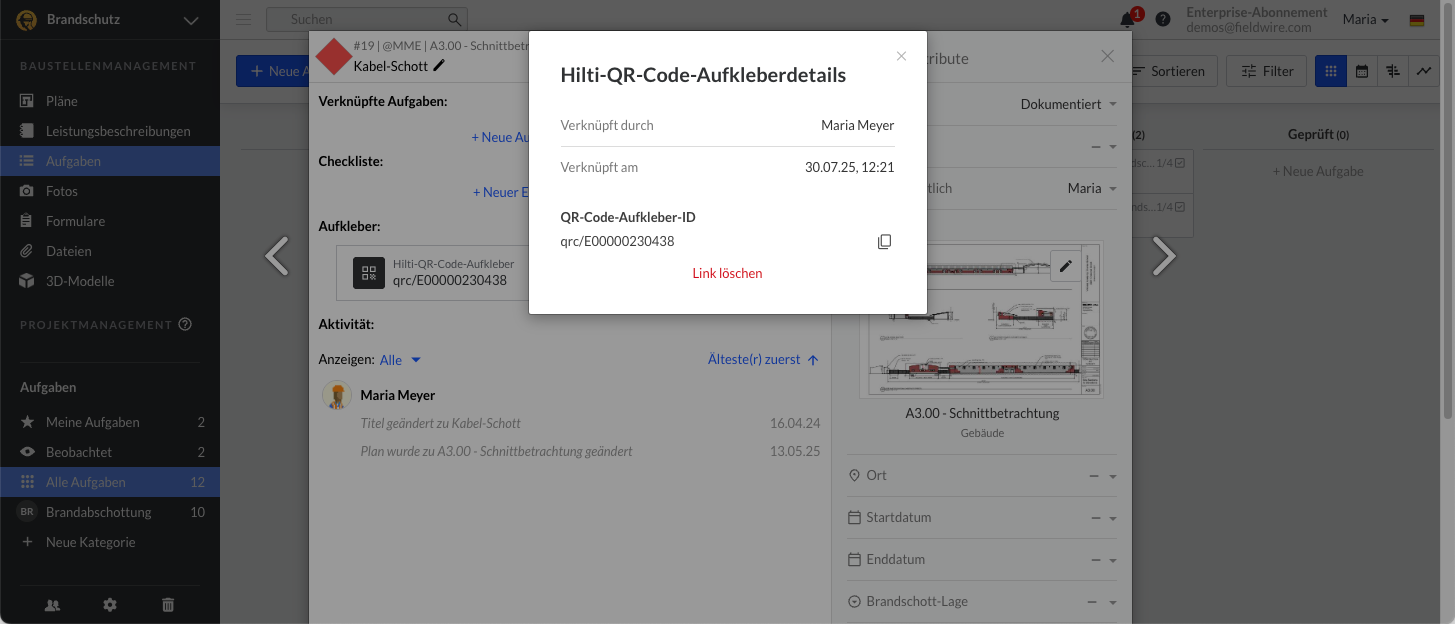Open notifications bell with red badge
The width and height of the screenshot is (1455, 624).
point(1128,20)
